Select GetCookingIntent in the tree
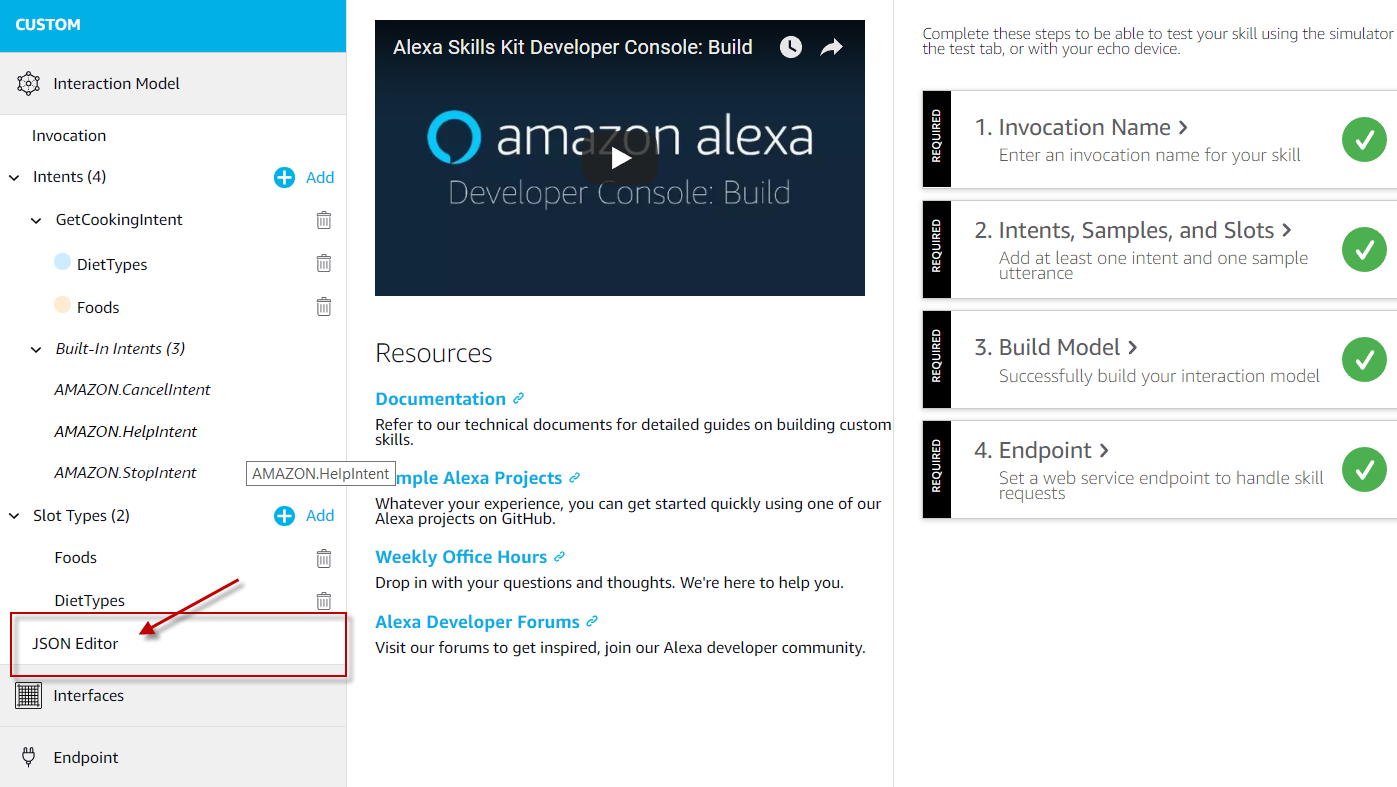 (x=119, y=220)
